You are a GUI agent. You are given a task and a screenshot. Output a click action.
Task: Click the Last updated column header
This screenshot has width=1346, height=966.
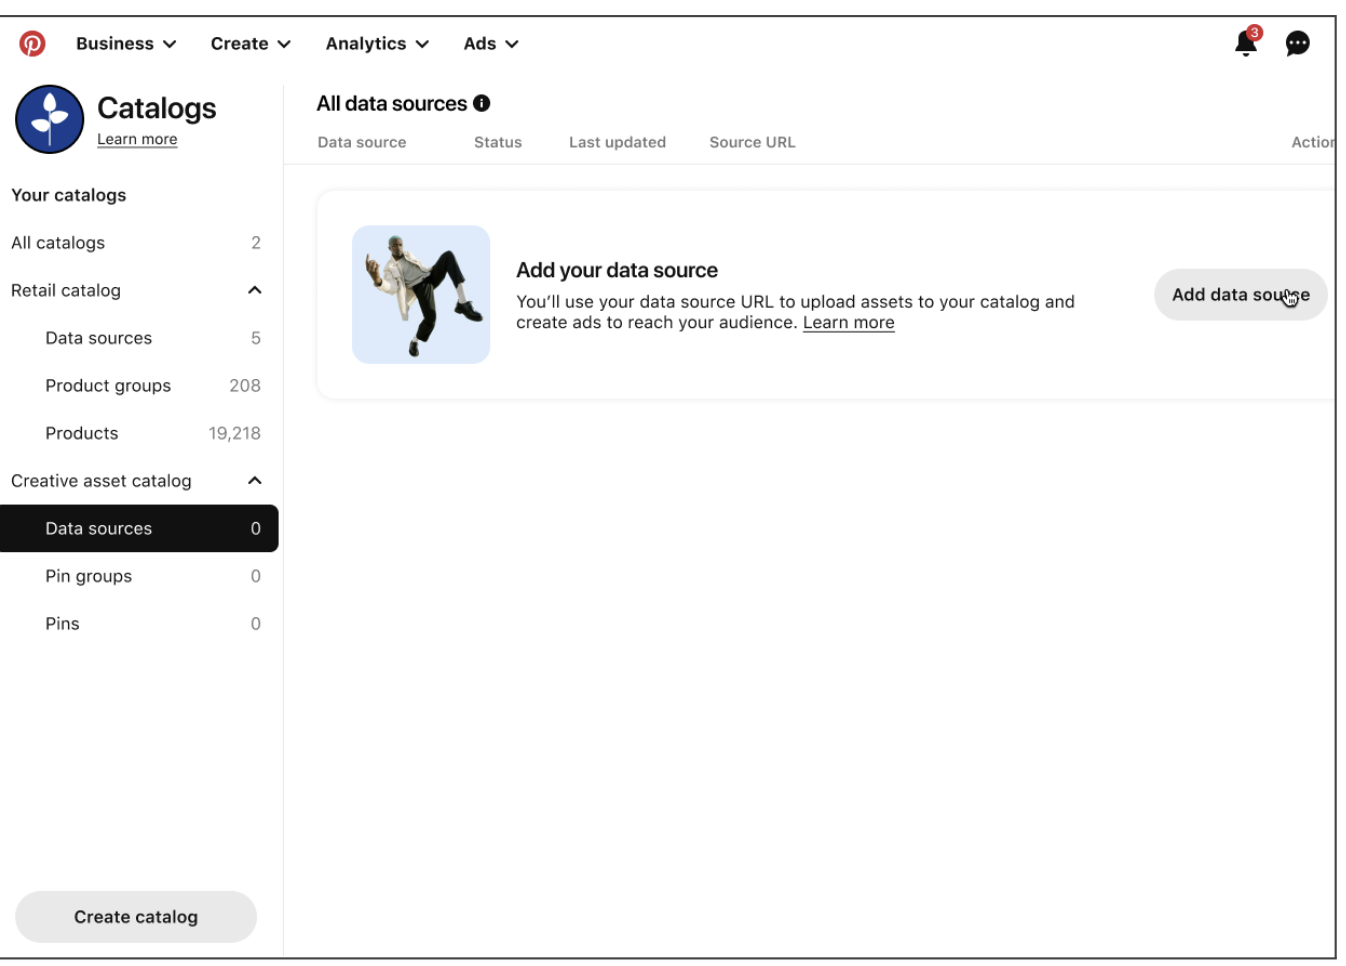[618, 142]
